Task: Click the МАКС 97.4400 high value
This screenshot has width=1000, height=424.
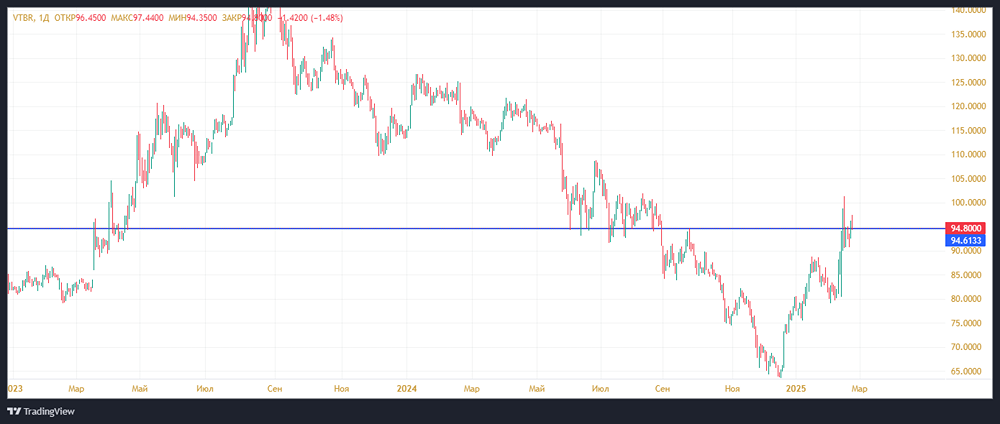Action: [x=142, y=19]
